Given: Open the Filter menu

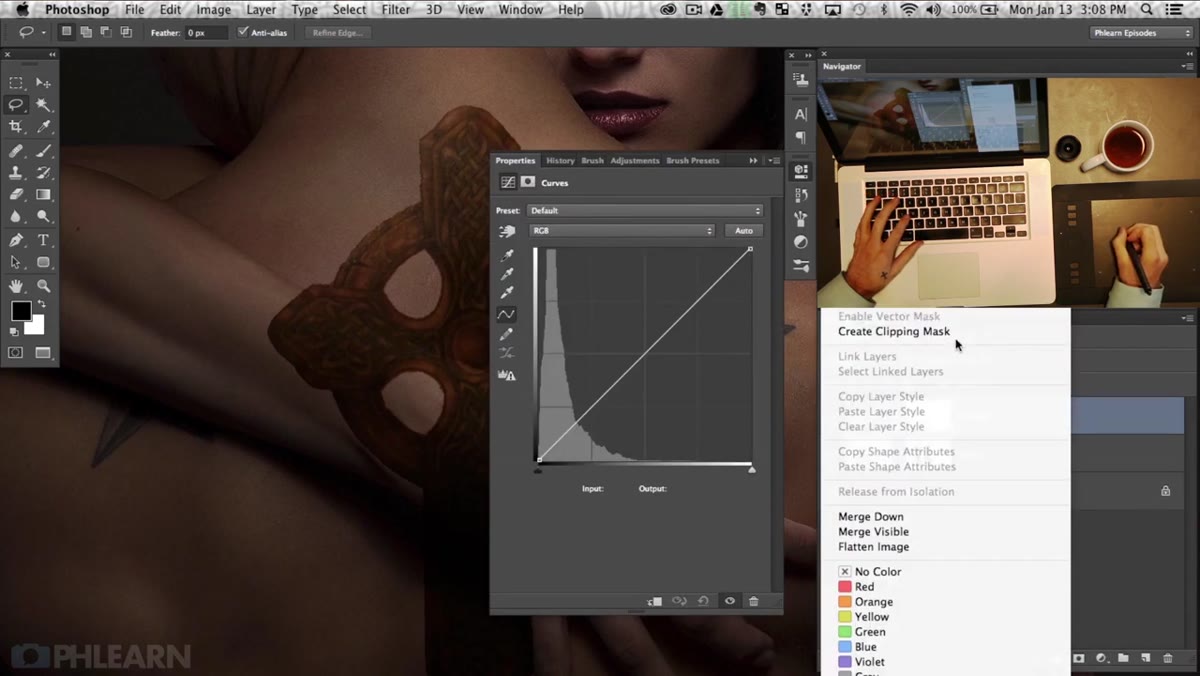Looking at the screenshot, I should pyautogui.click(x=396, y=10).
